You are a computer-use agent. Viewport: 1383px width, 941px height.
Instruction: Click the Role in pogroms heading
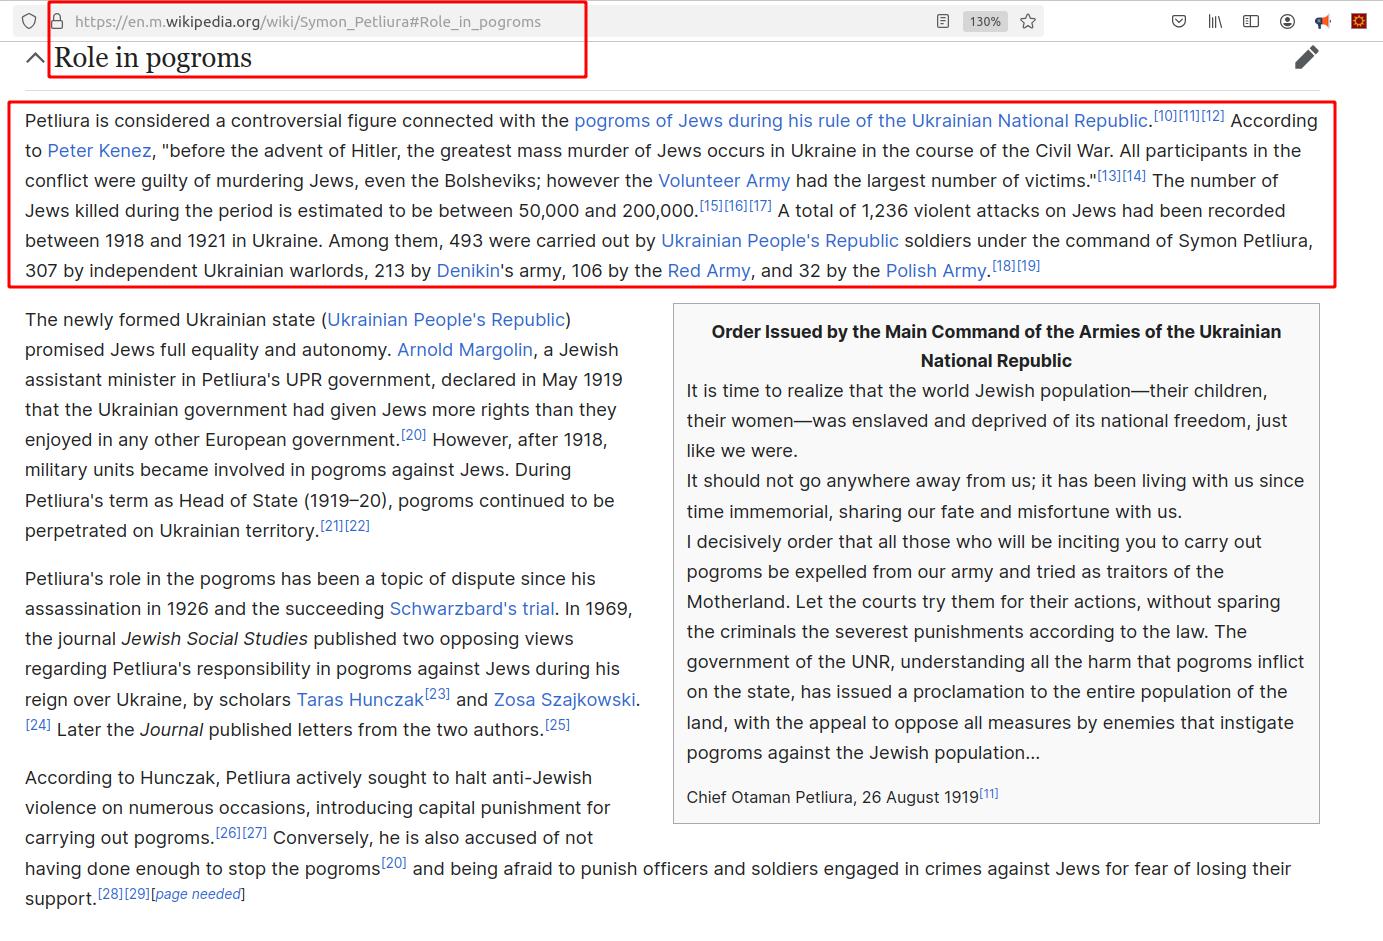coord(153,58)
